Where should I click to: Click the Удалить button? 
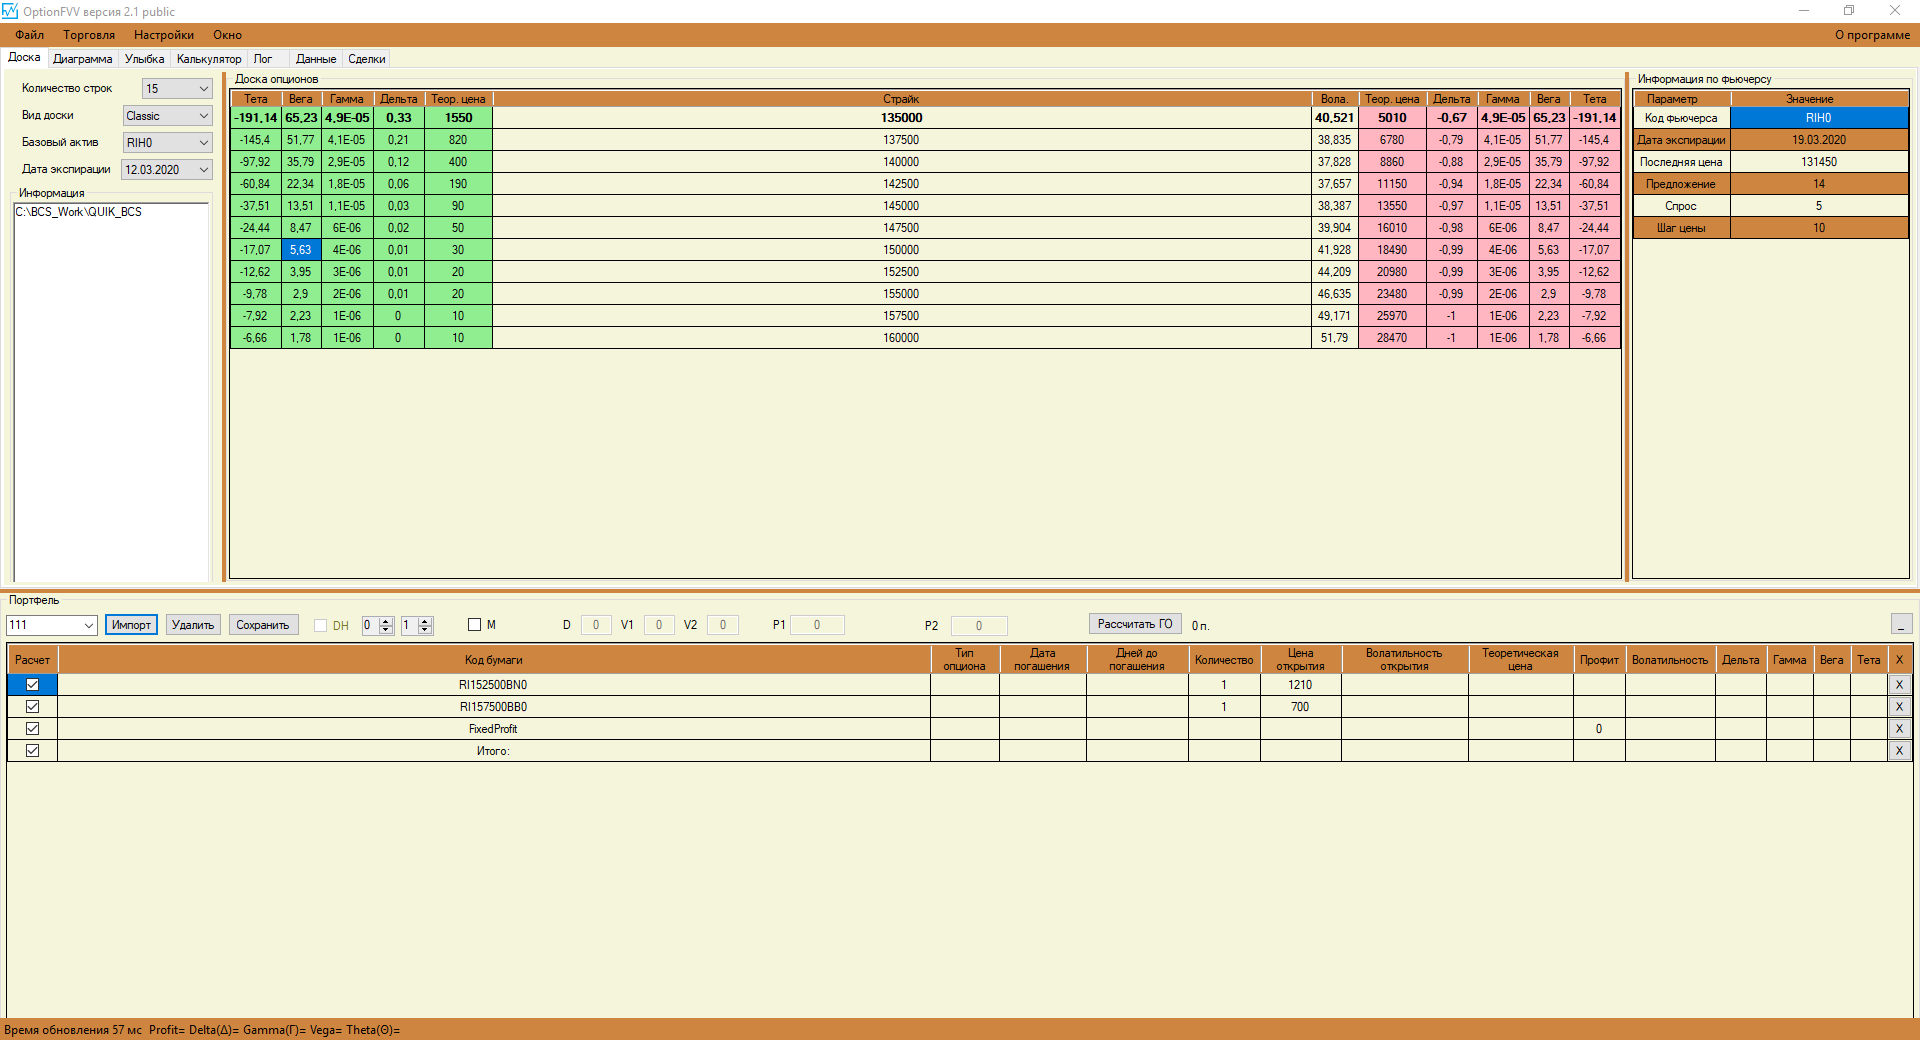point(193,625)
